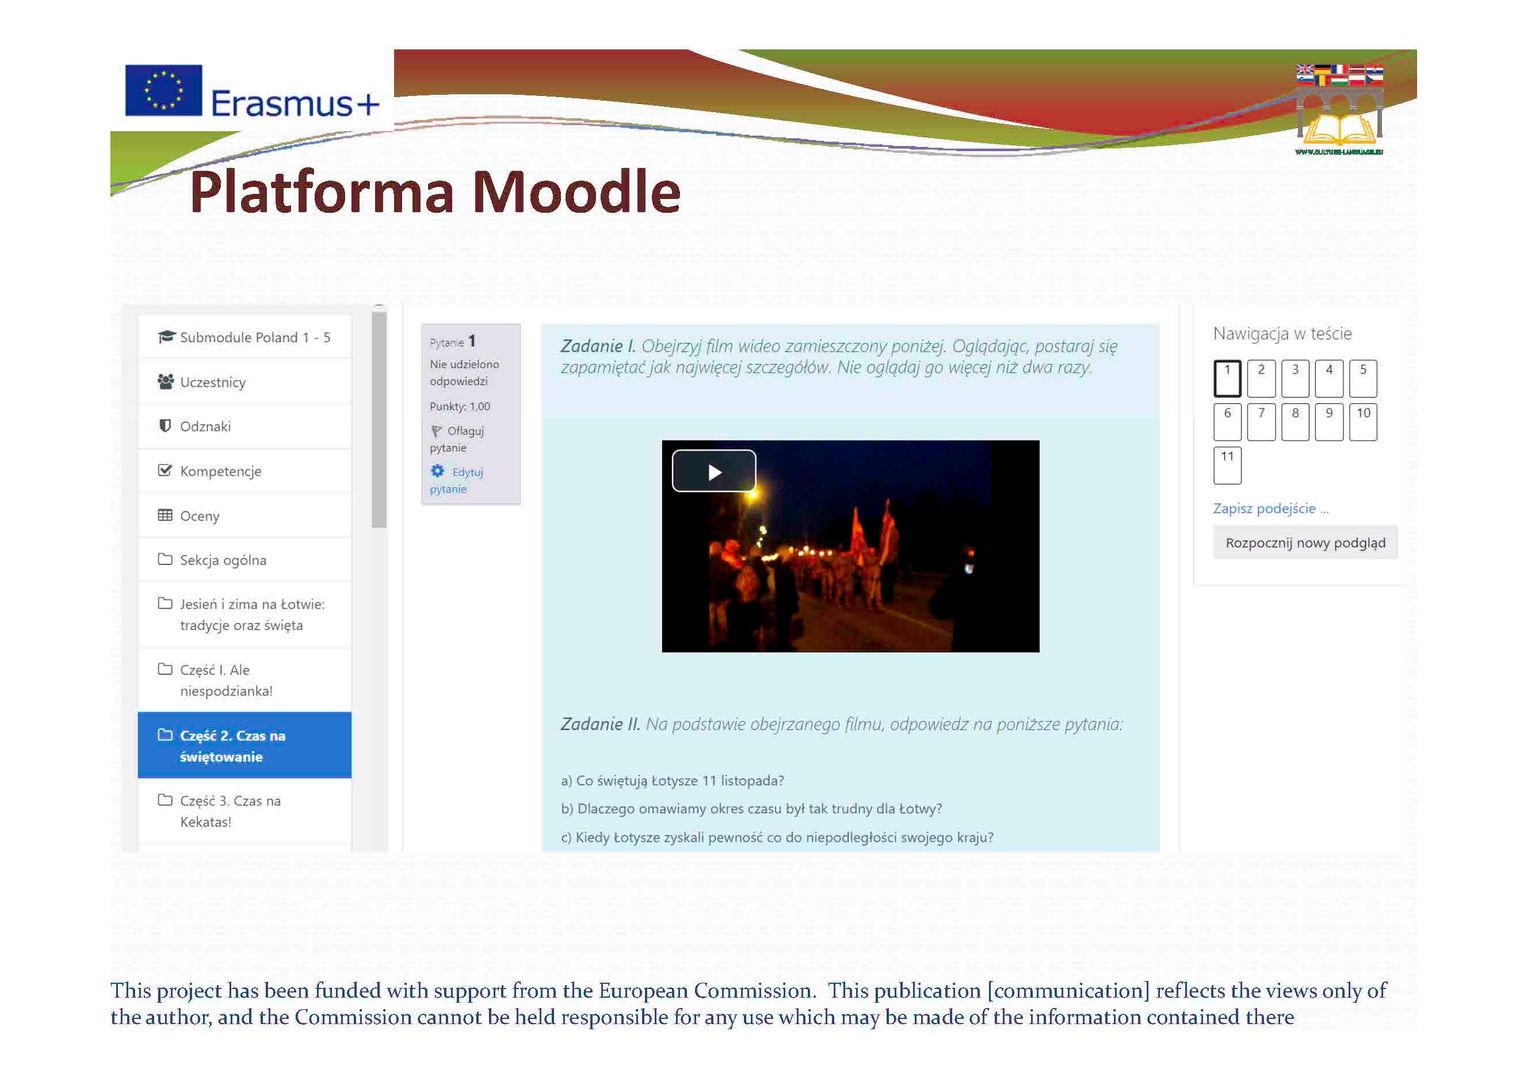Click question b) Dlaczego omawiamy okres czasu
This screenshot has height=1080, width=1528.
click(x=751, y=808)
